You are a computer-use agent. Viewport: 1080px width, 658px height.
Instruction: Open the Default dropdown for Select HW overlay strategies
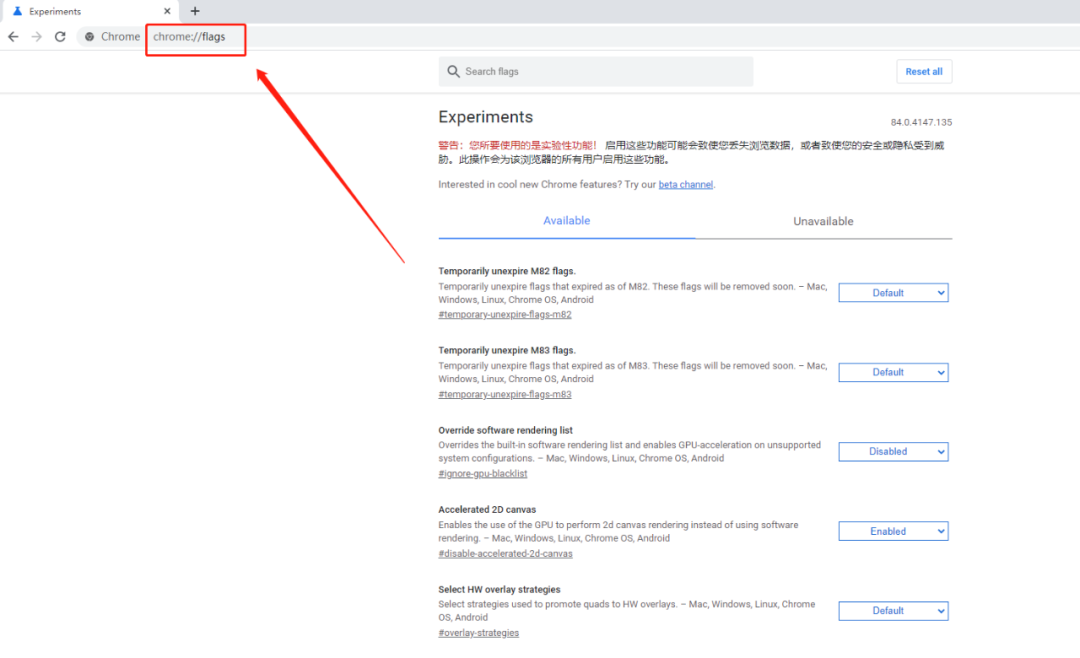[893, 610]
